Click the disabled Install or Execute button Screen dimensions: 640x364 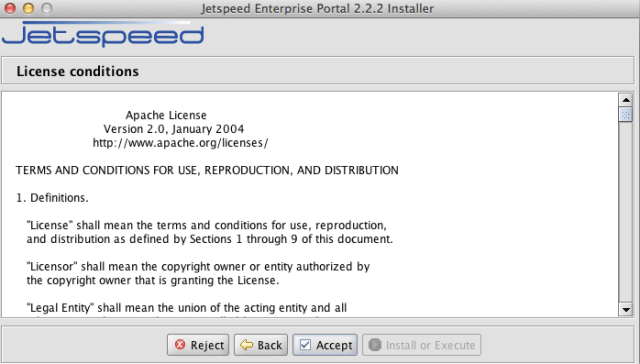(422, 345)
